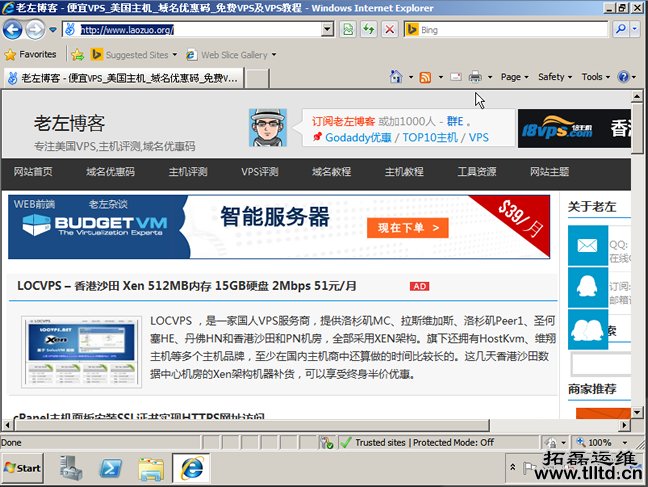The width and height of the screenshot is (648, 487).
Task: Open a new blank tab
Action: click(257, 79)
